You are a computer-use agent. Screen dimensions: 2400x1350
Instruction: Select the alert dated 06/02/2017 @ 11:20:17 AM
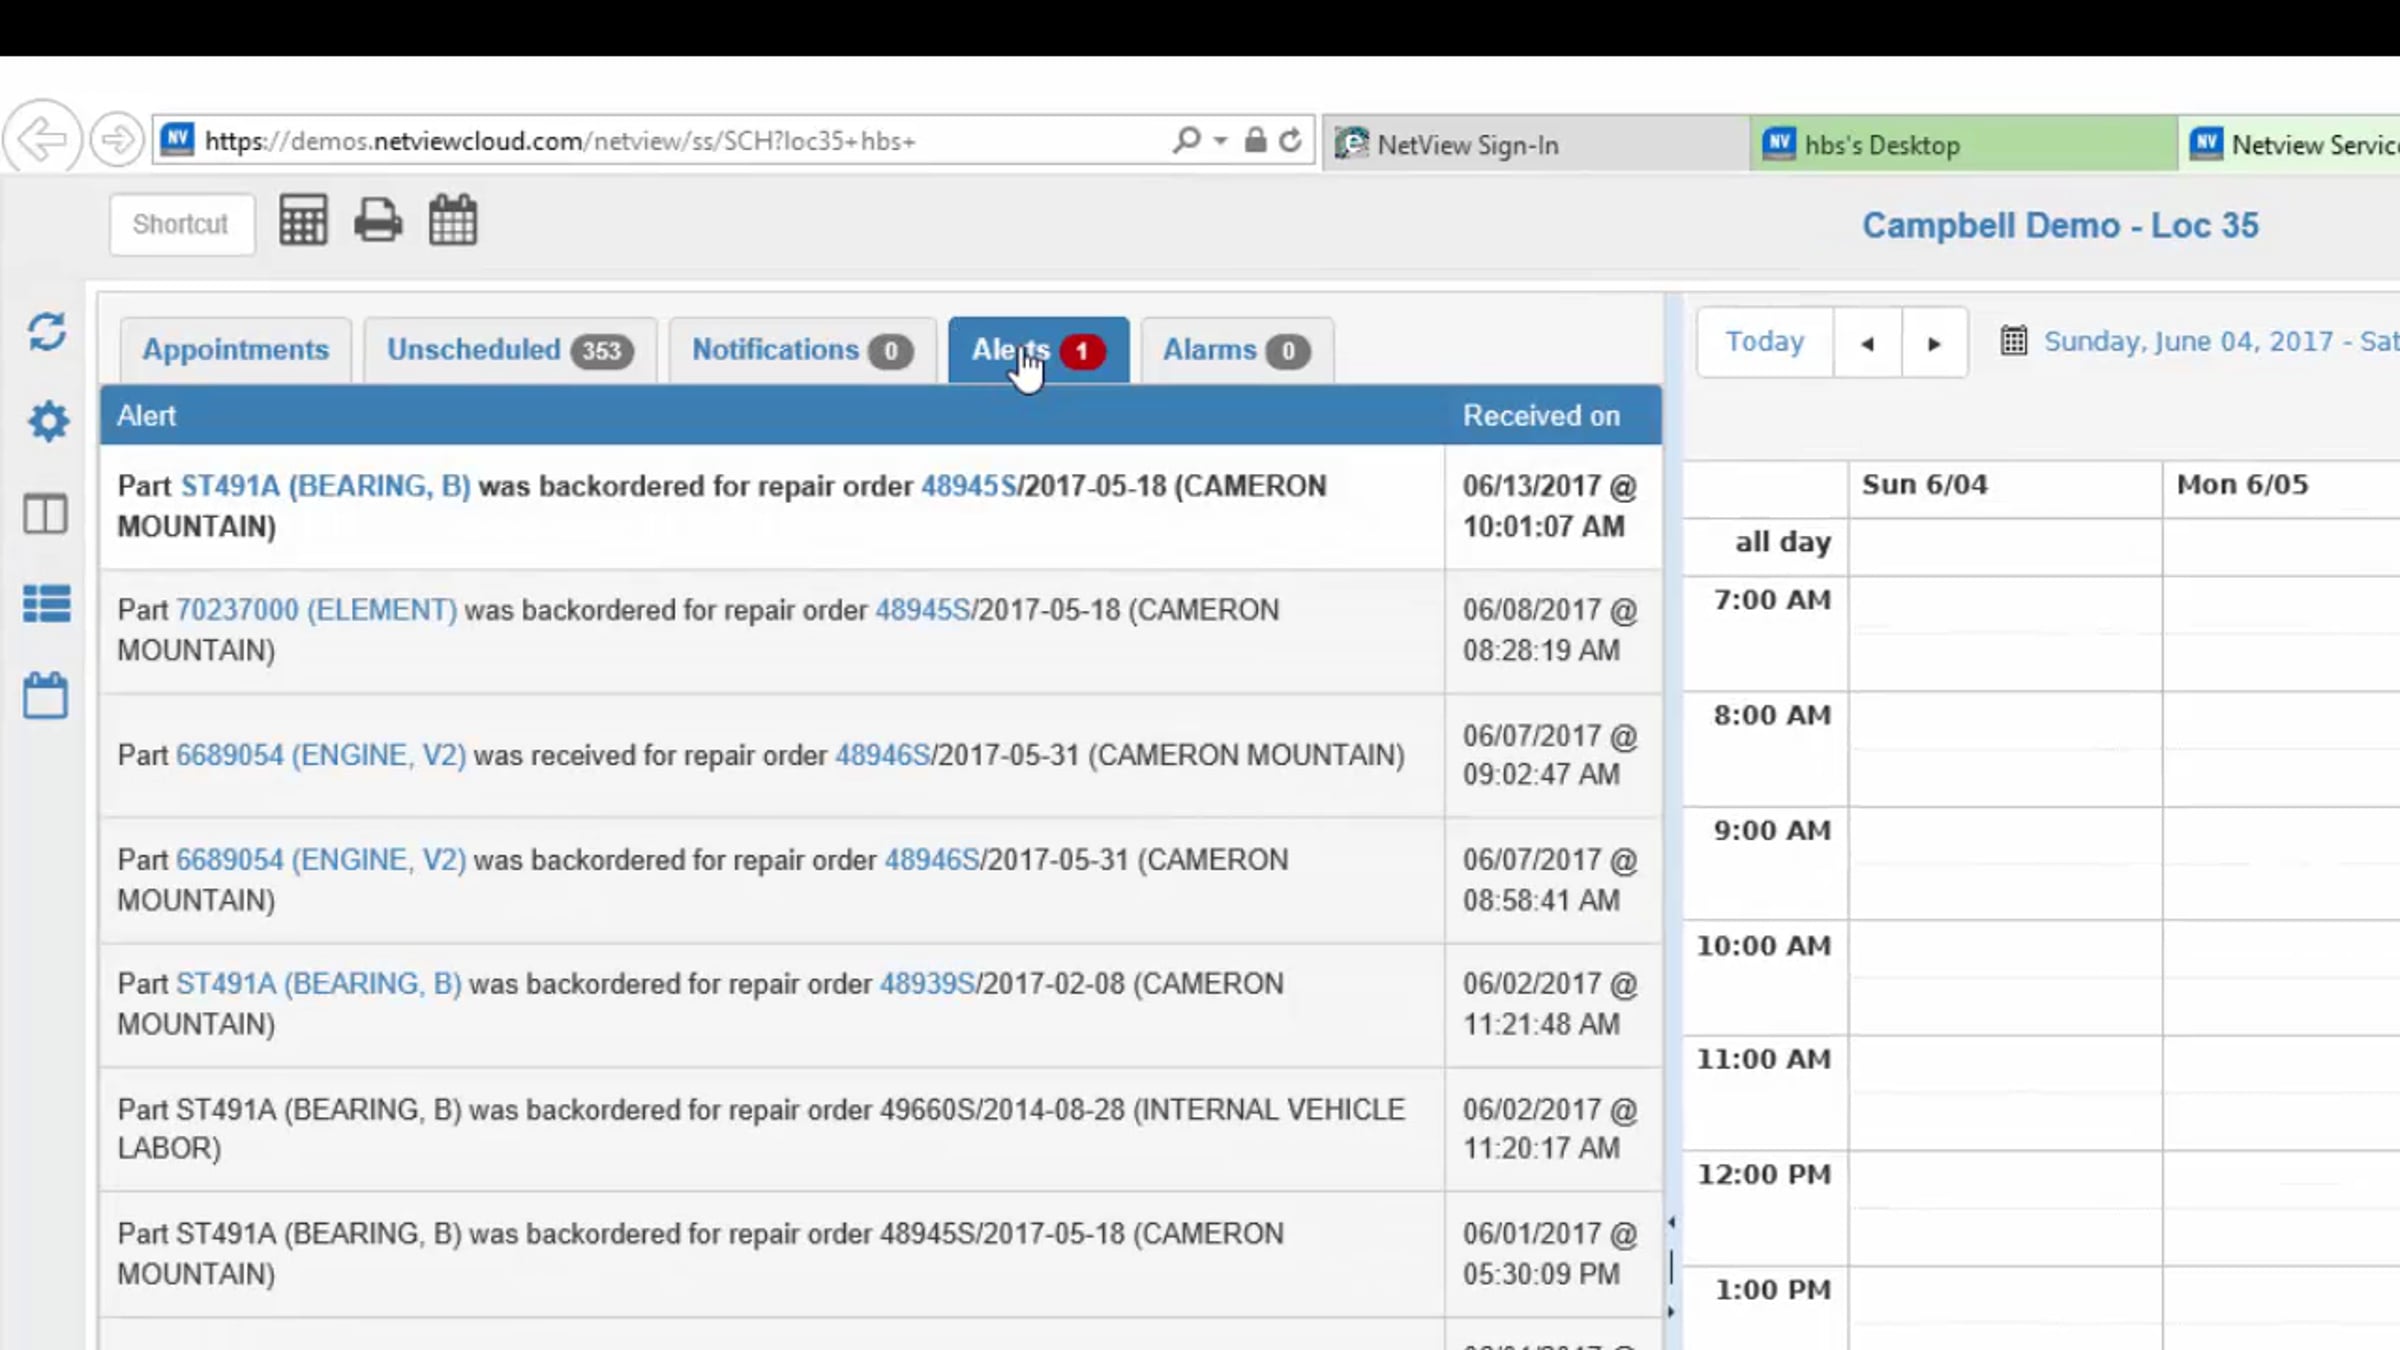coord(881,1129)
